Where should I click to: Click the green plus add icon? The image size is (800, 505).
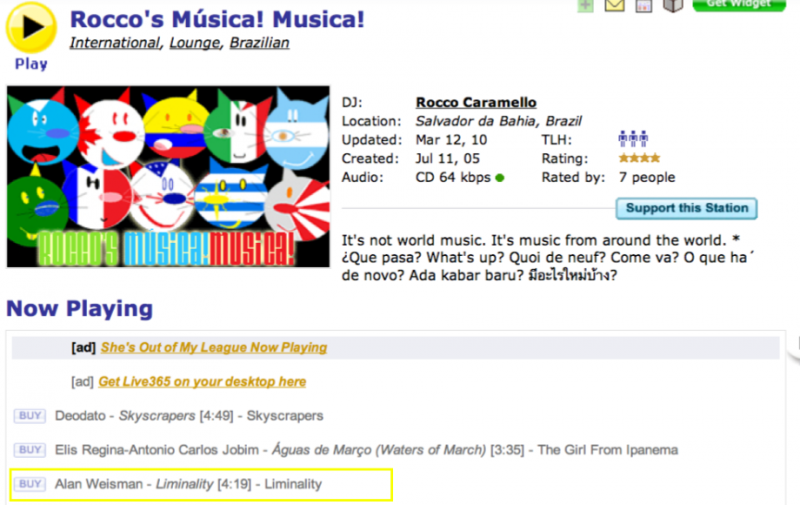point(585,5)
